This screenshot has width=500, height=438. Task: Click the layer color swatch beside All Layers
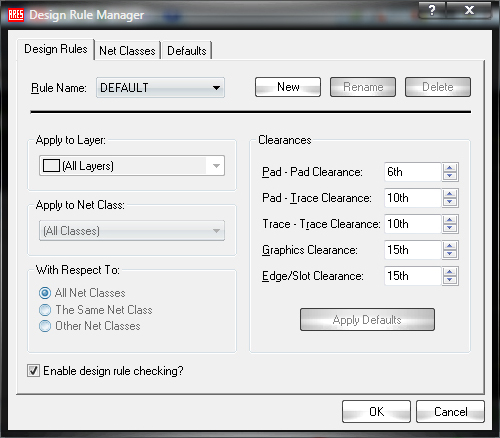51,165
